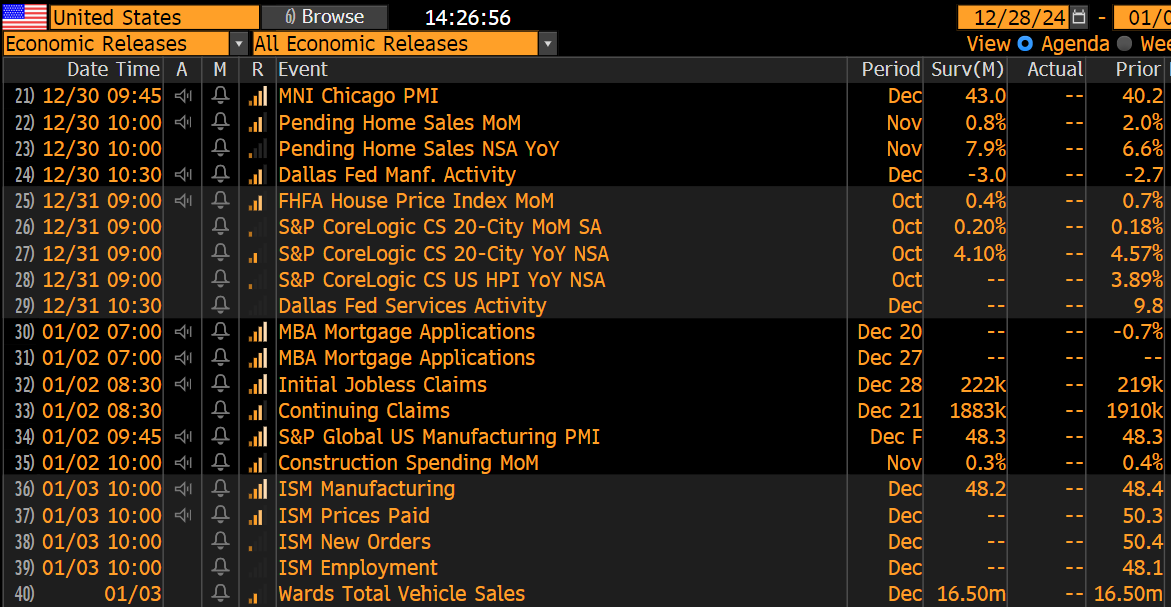Open the ISM Manufacturing event

coord(367,489)
